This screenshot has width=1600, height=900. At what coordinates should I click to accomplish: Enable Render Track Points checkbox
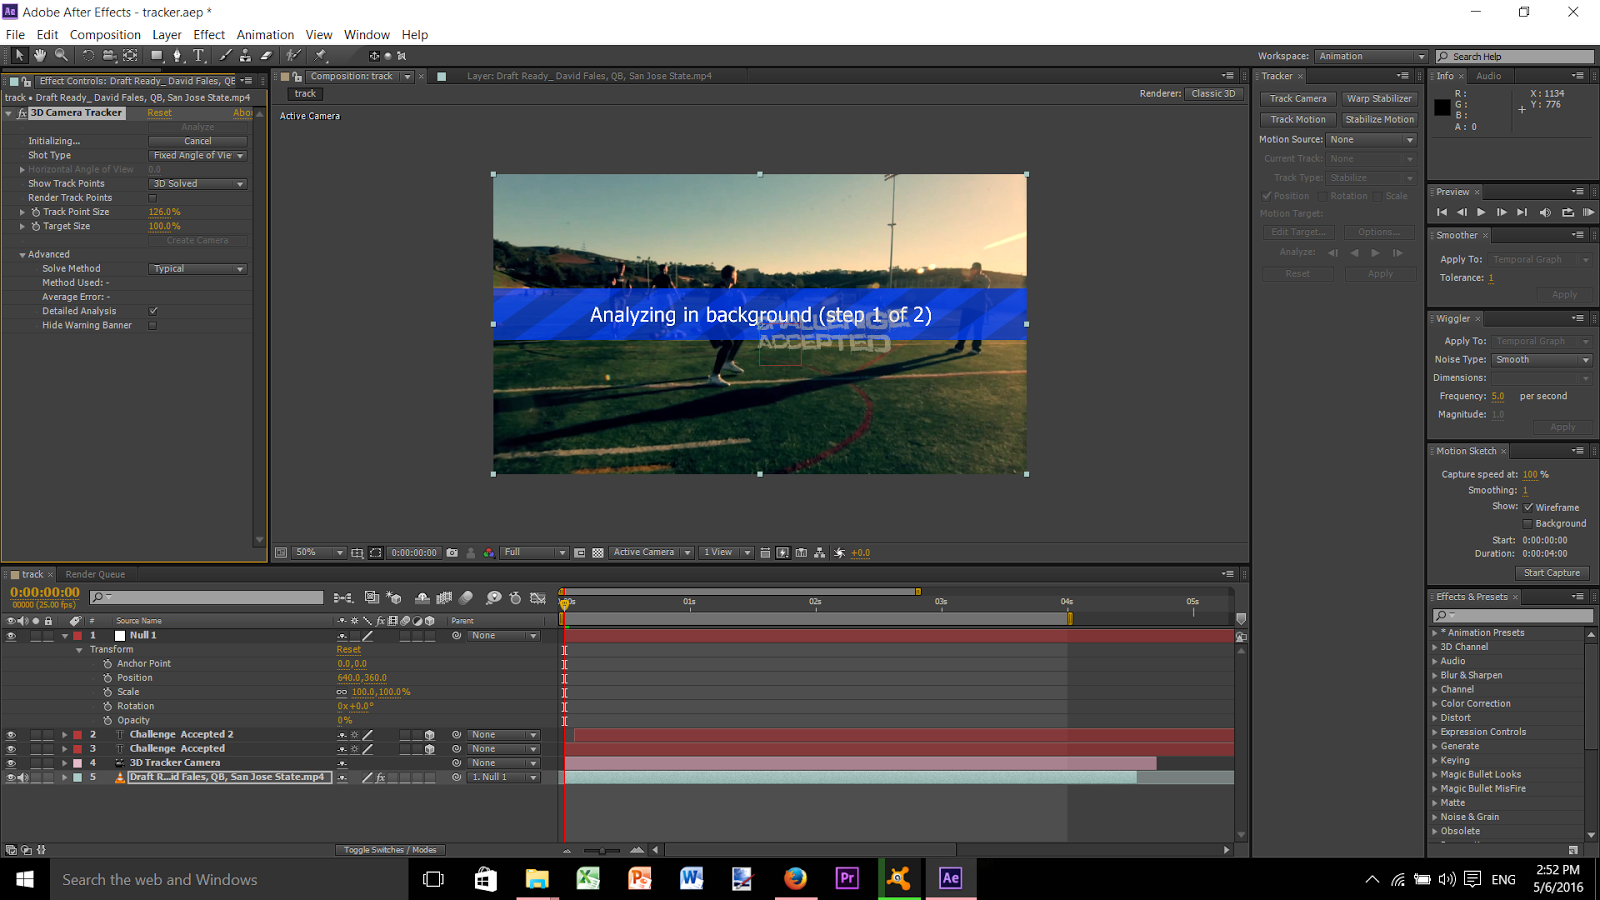point(153,198)
